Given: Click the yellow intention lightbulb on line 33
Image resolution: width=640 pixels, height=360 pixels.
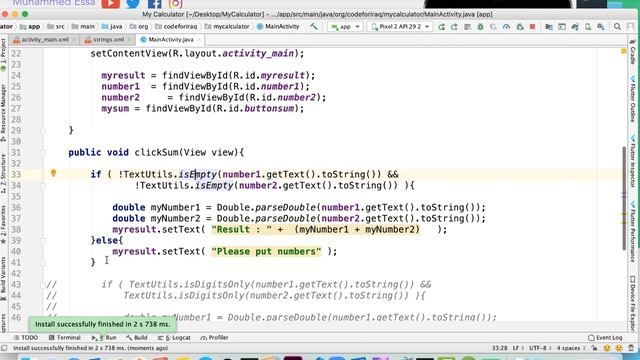Looking at the screenshot, I should 53,173.
